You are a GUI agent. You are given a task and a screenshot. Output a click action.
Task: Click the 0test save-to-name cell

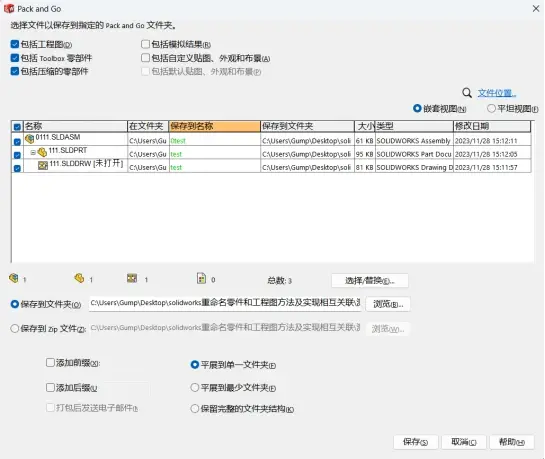(214, 140)
